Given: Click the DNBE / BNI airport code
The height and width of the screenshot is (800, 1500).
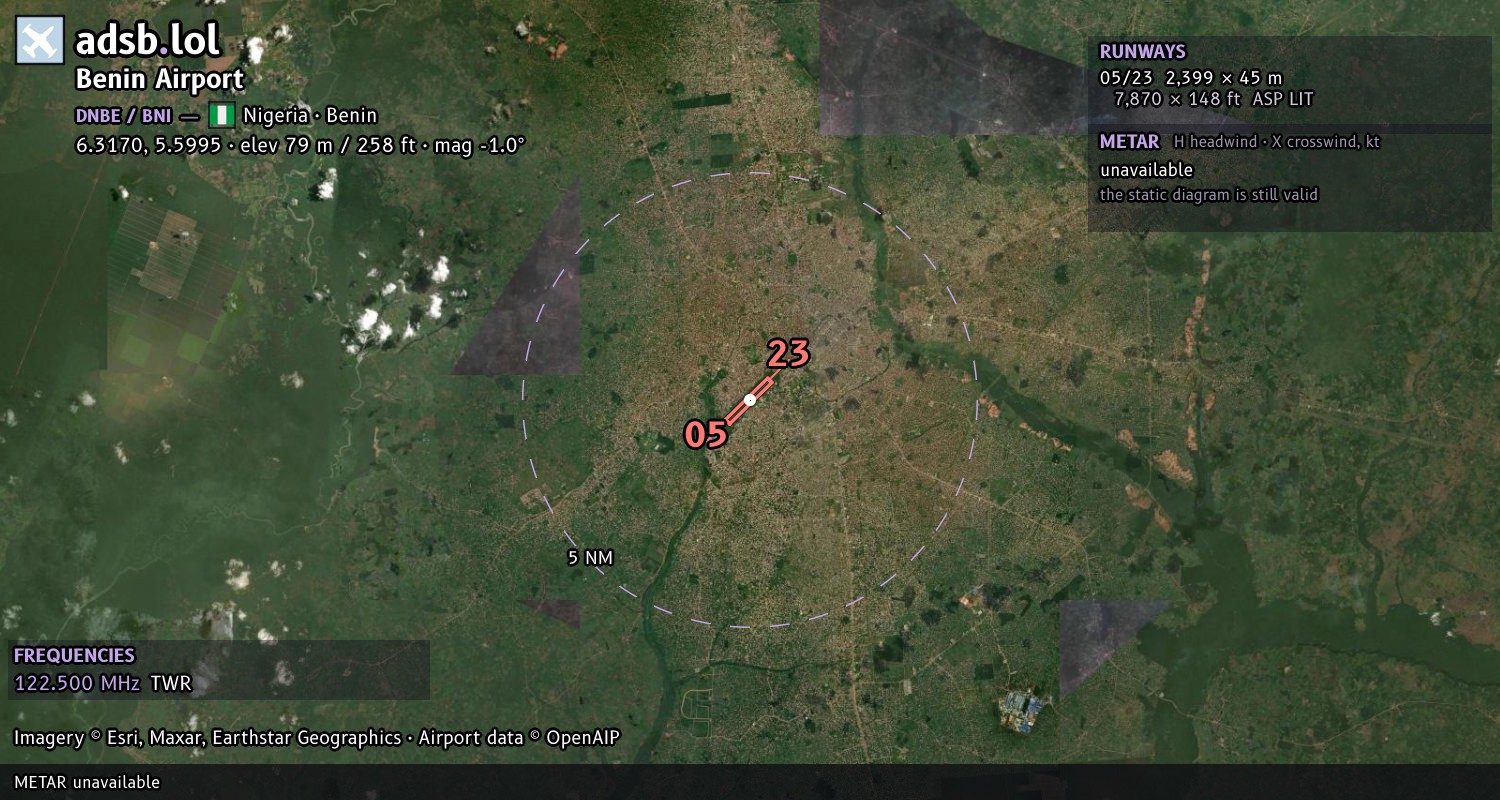Looking at the screenshot, I should click(x=123, y=115).
